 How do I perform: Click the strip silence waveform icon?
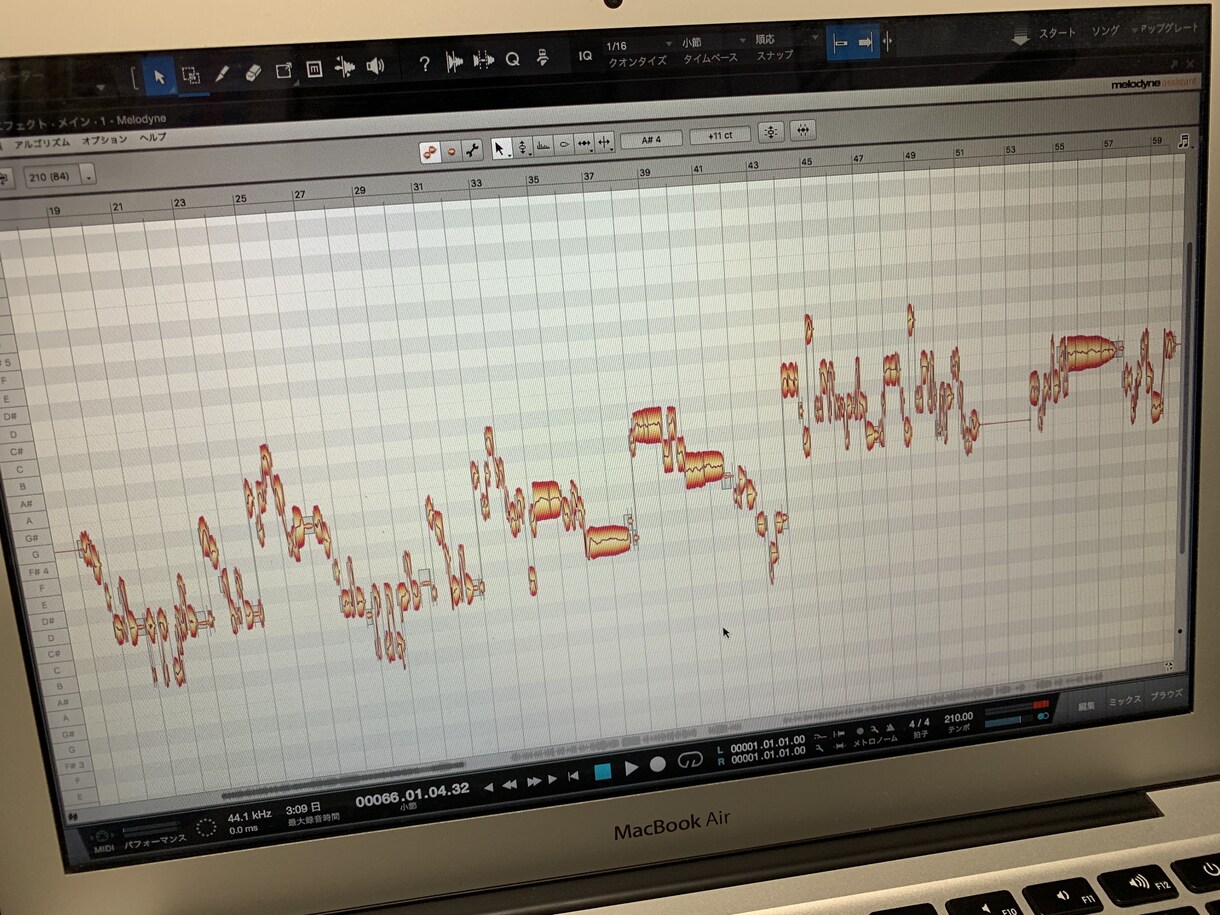pos(454,62)
